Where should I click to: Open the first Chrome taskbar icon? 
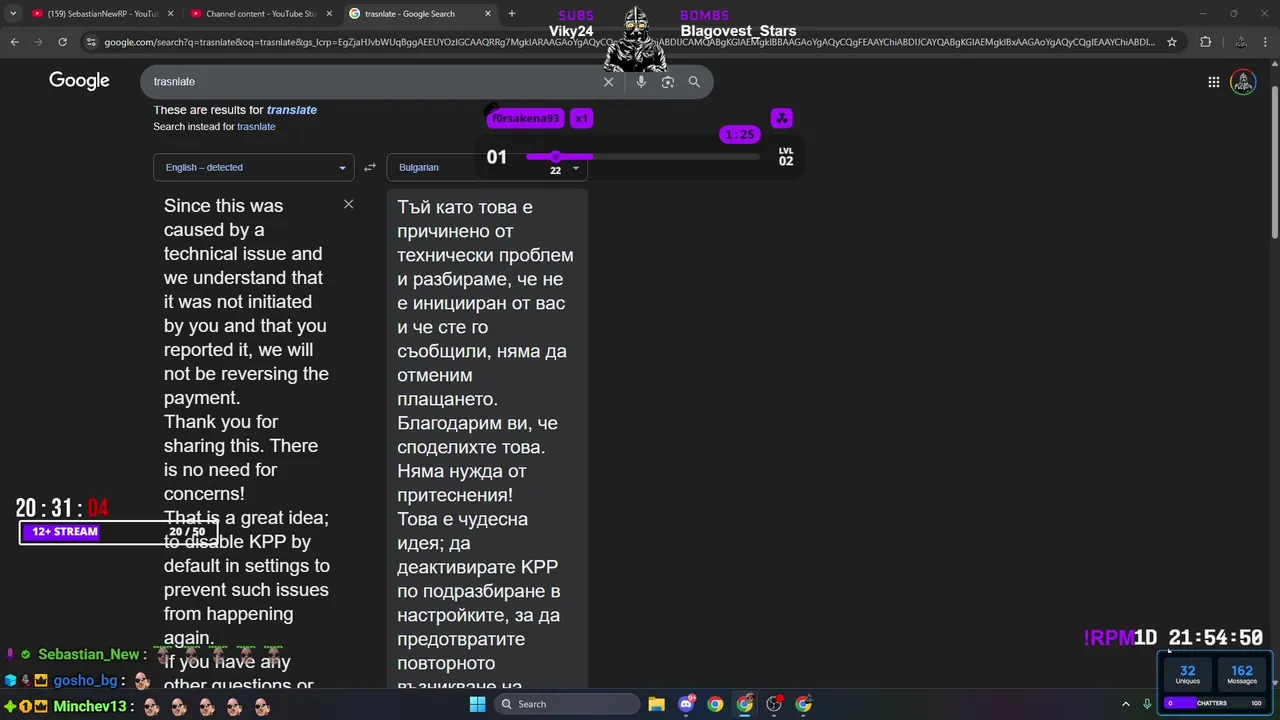click(715, 704)
